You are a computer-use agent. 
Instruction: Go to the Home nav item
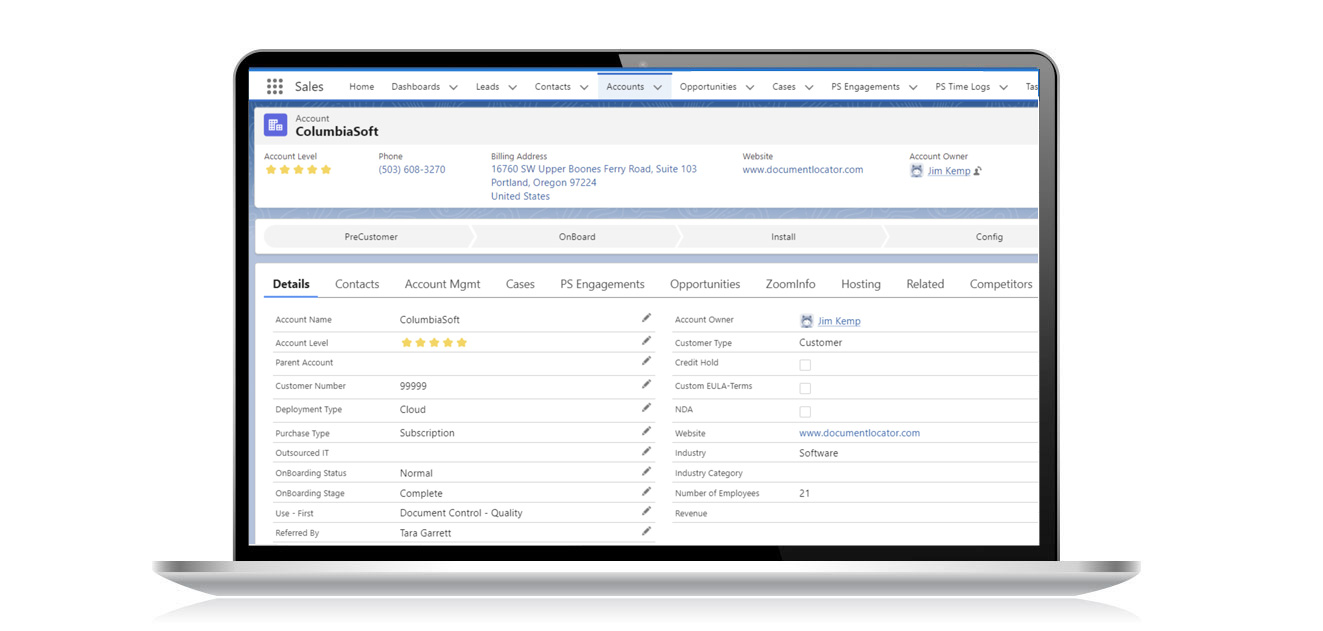click(362, 87)
